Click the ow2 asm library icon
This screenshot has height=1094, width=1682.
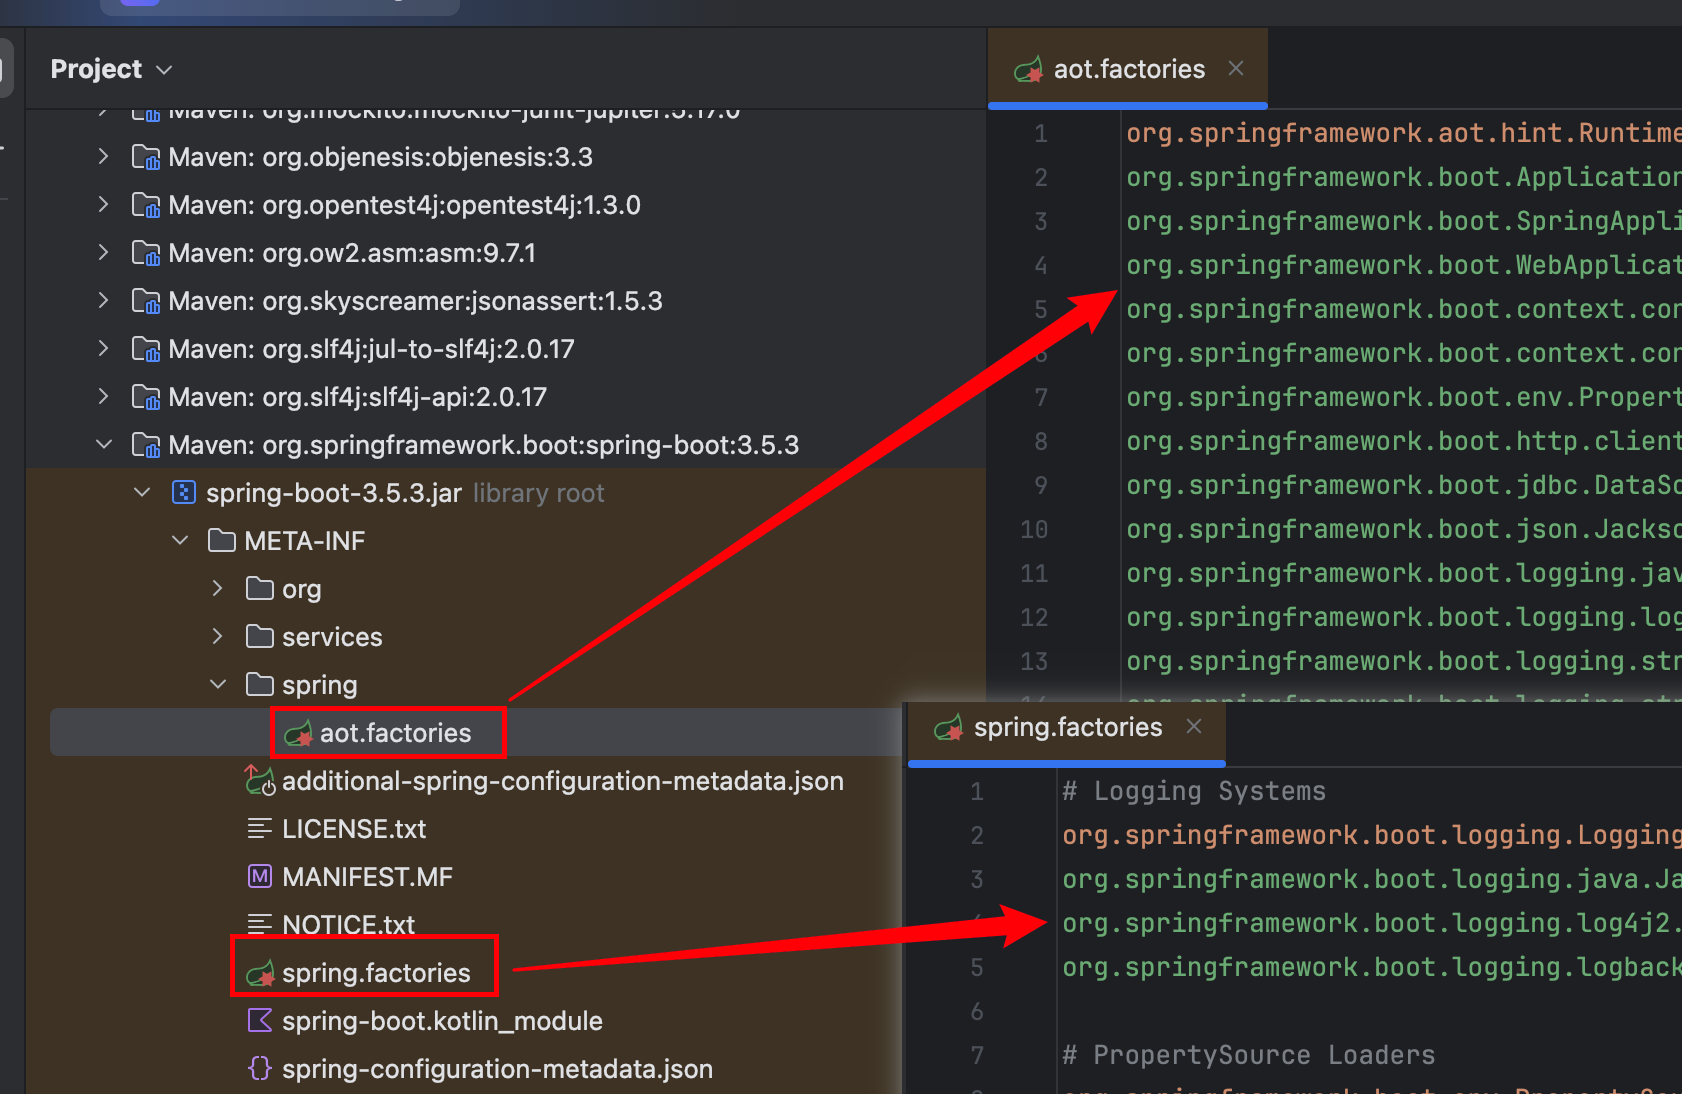pos(146,253)
